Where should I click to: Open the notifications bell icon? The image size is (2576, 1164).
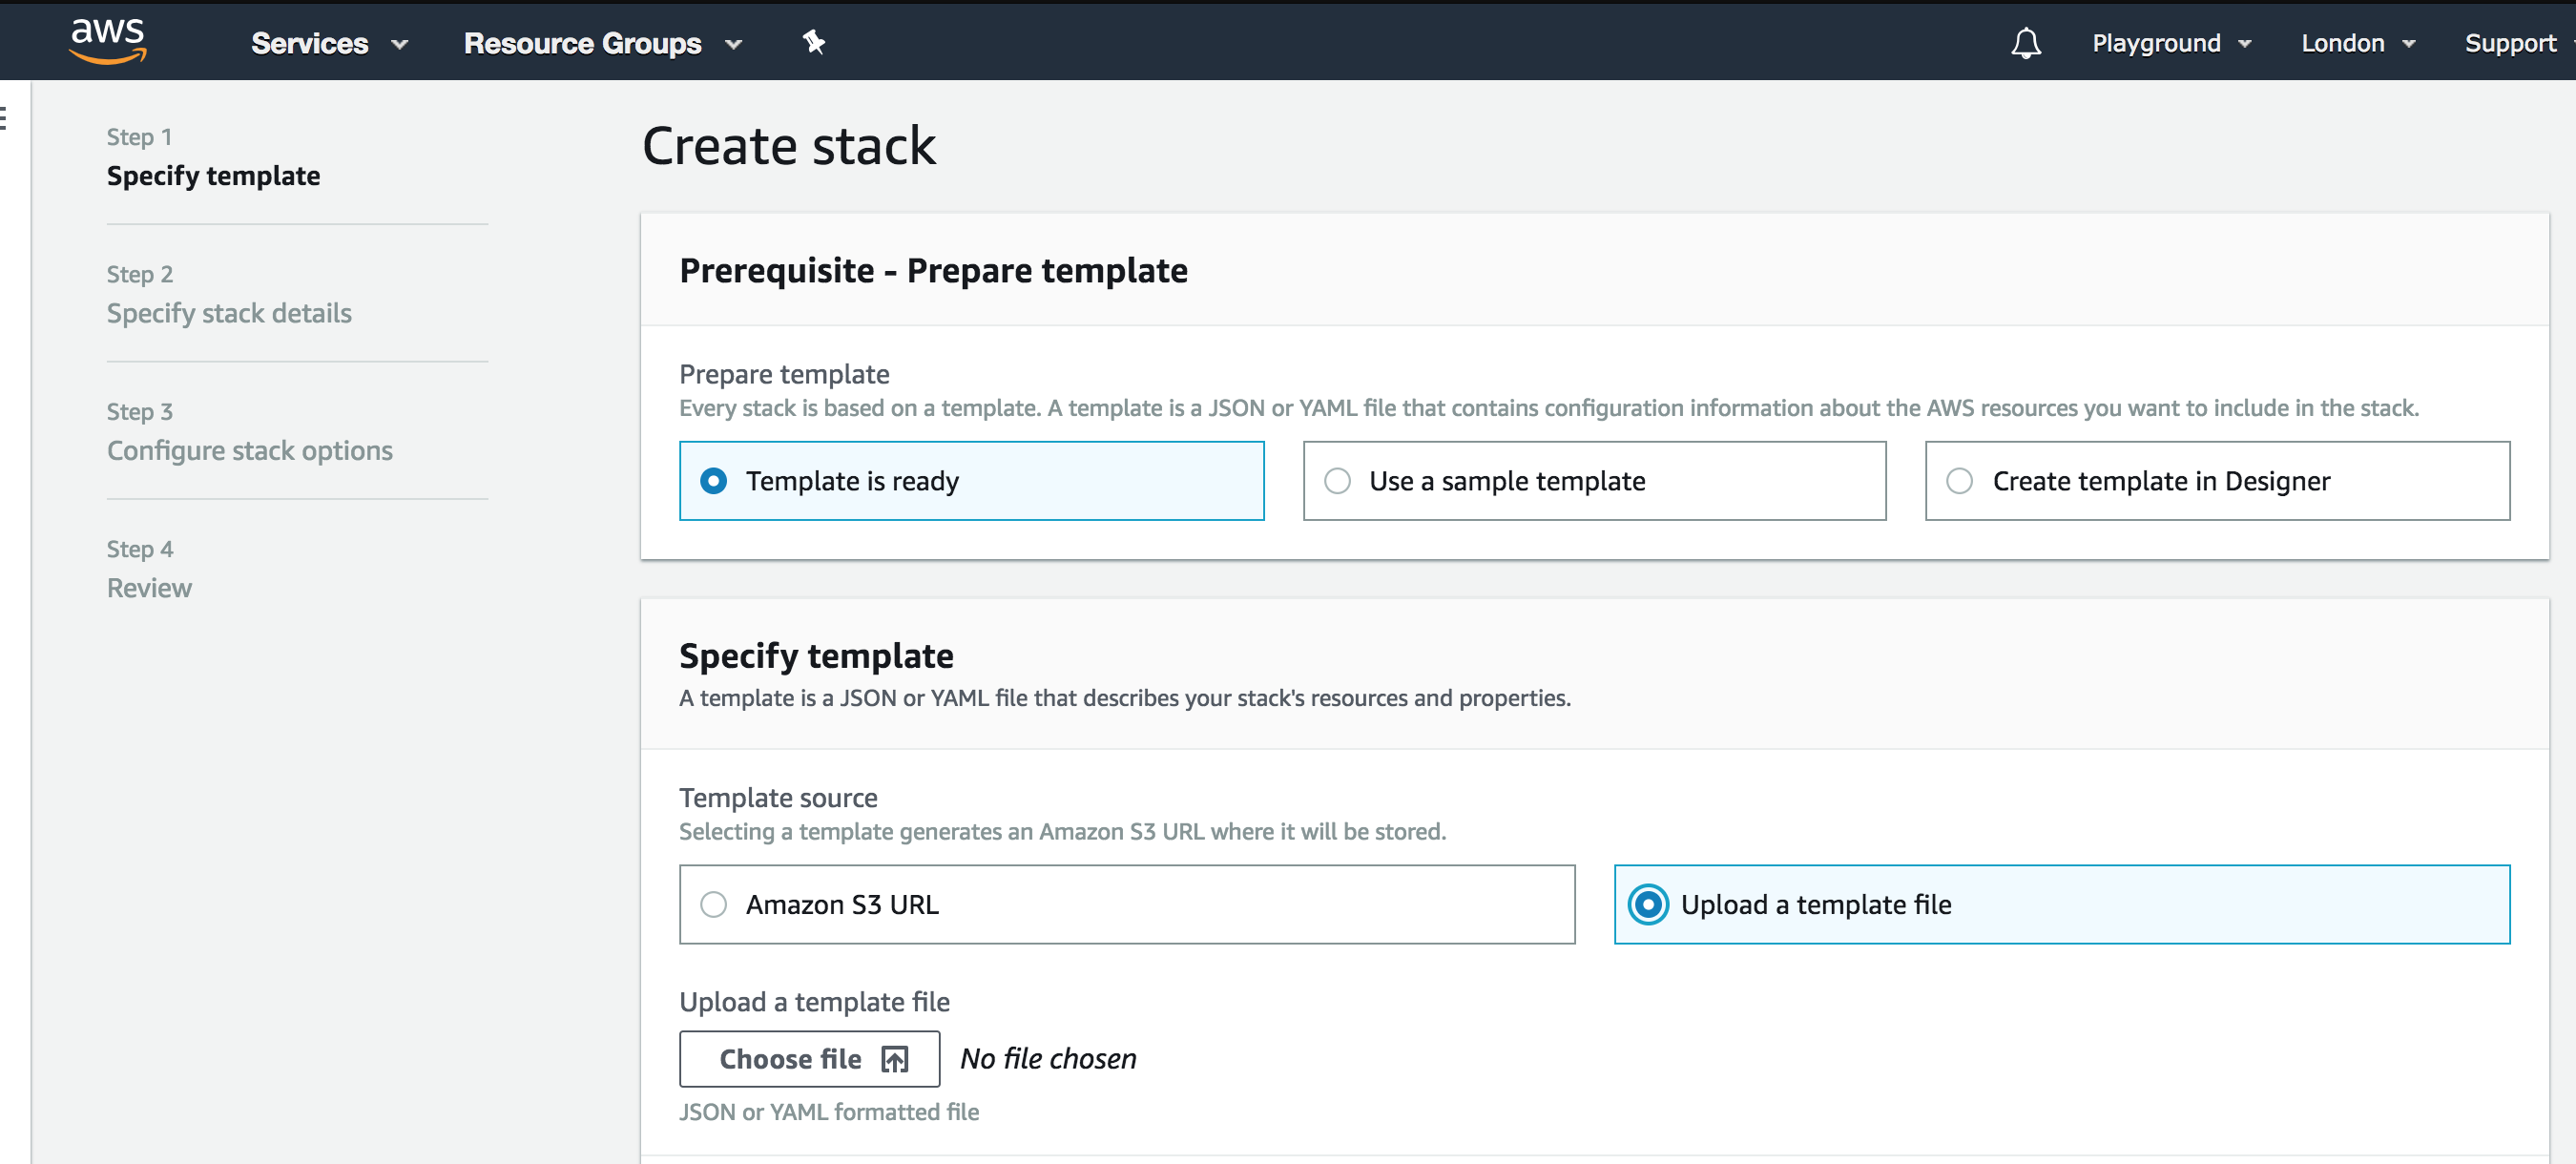tap(2025, 43)
